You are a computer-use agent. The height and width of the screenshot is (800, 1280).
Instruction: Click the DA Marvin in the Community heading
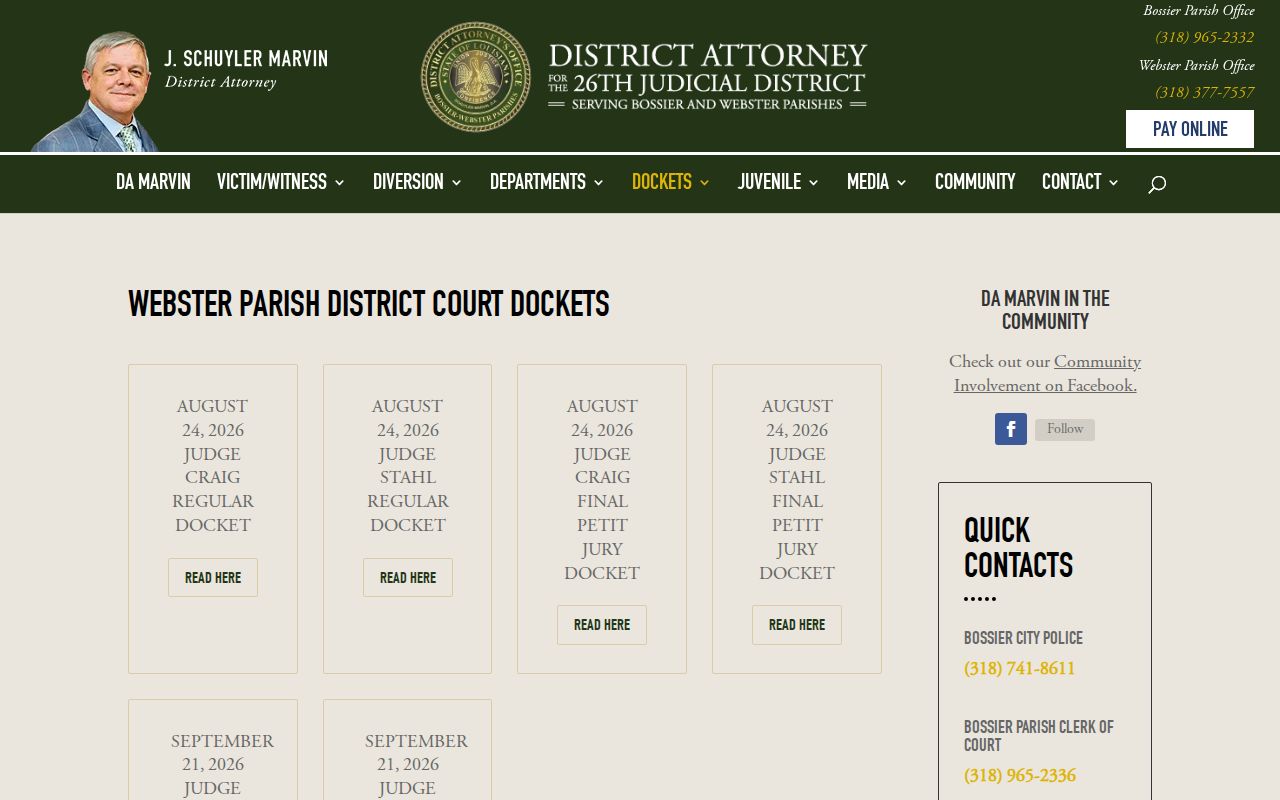coord(1045,310)
